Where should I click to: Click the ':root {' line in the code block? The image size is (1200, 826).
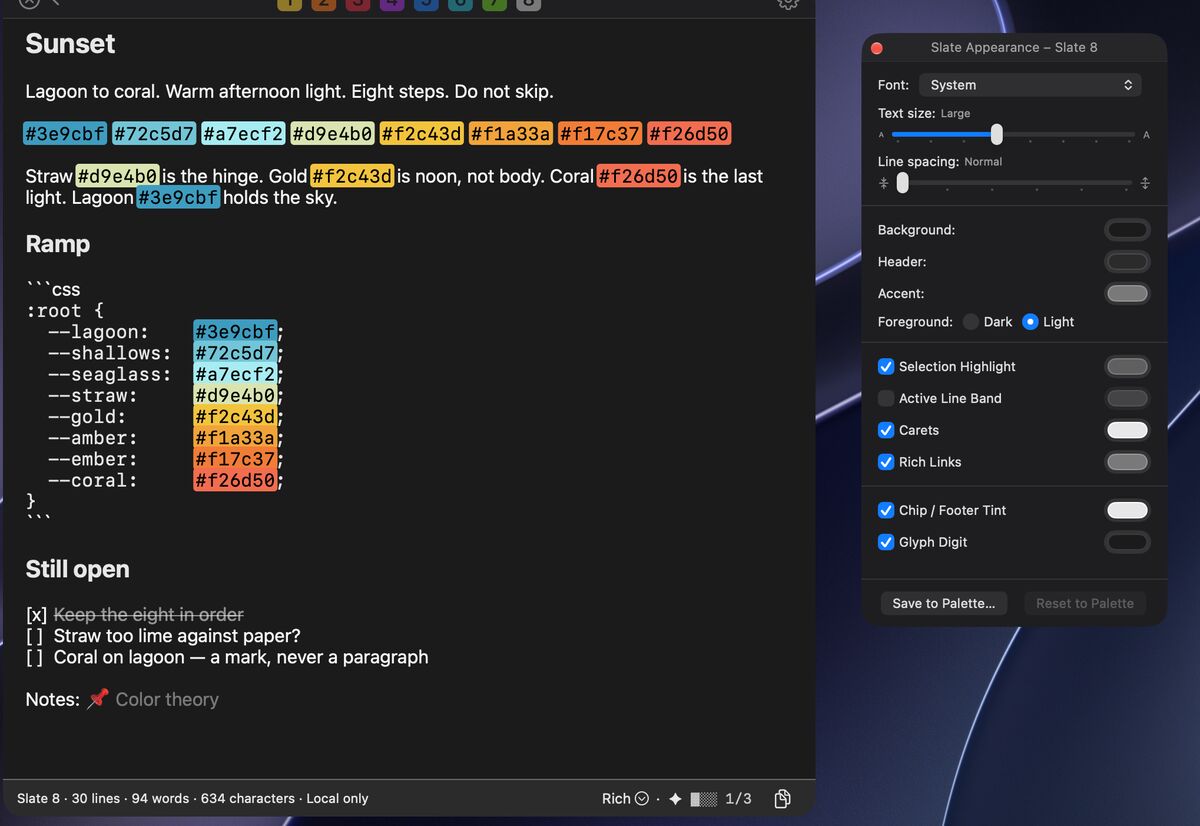(x=65, y=311)
